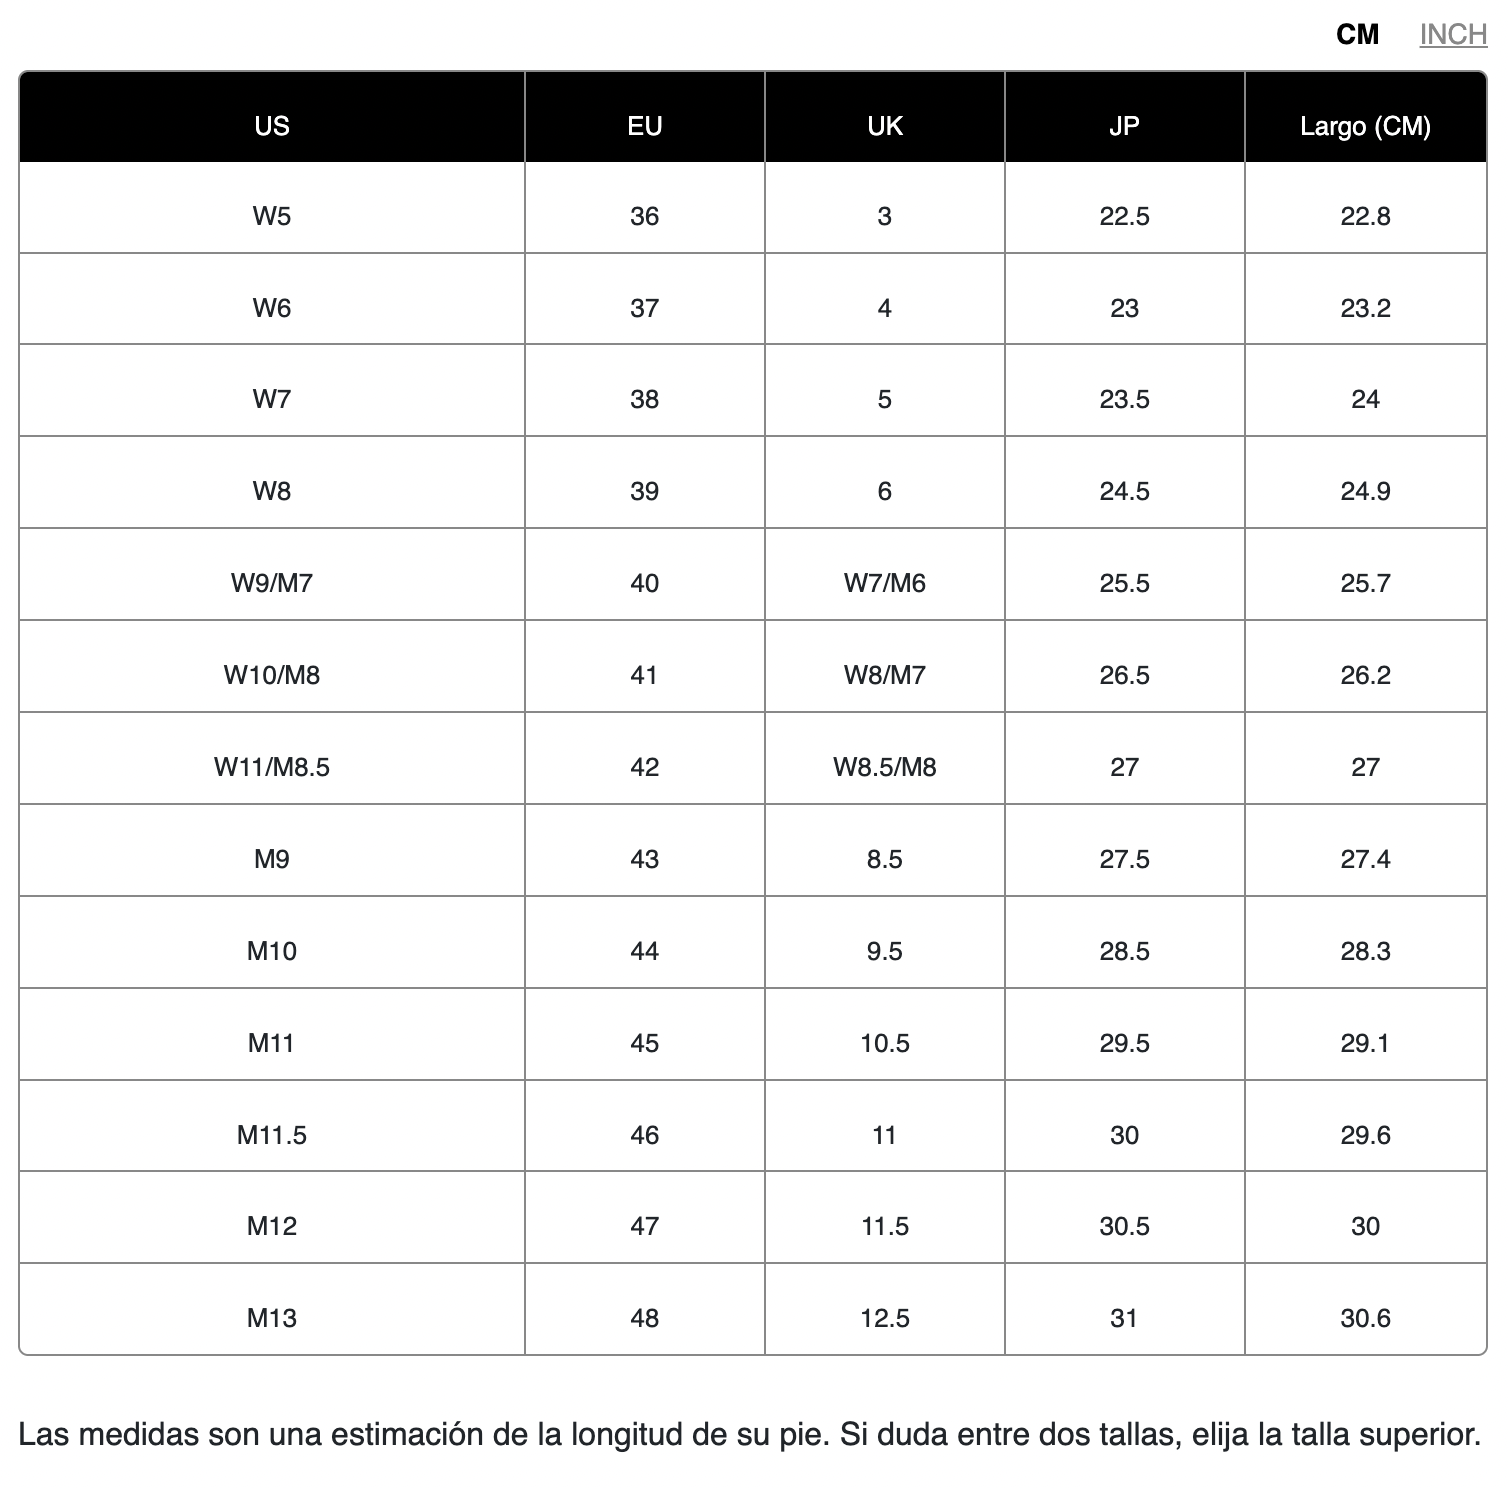Click the 30.6 length cell

[1365, 1318]
